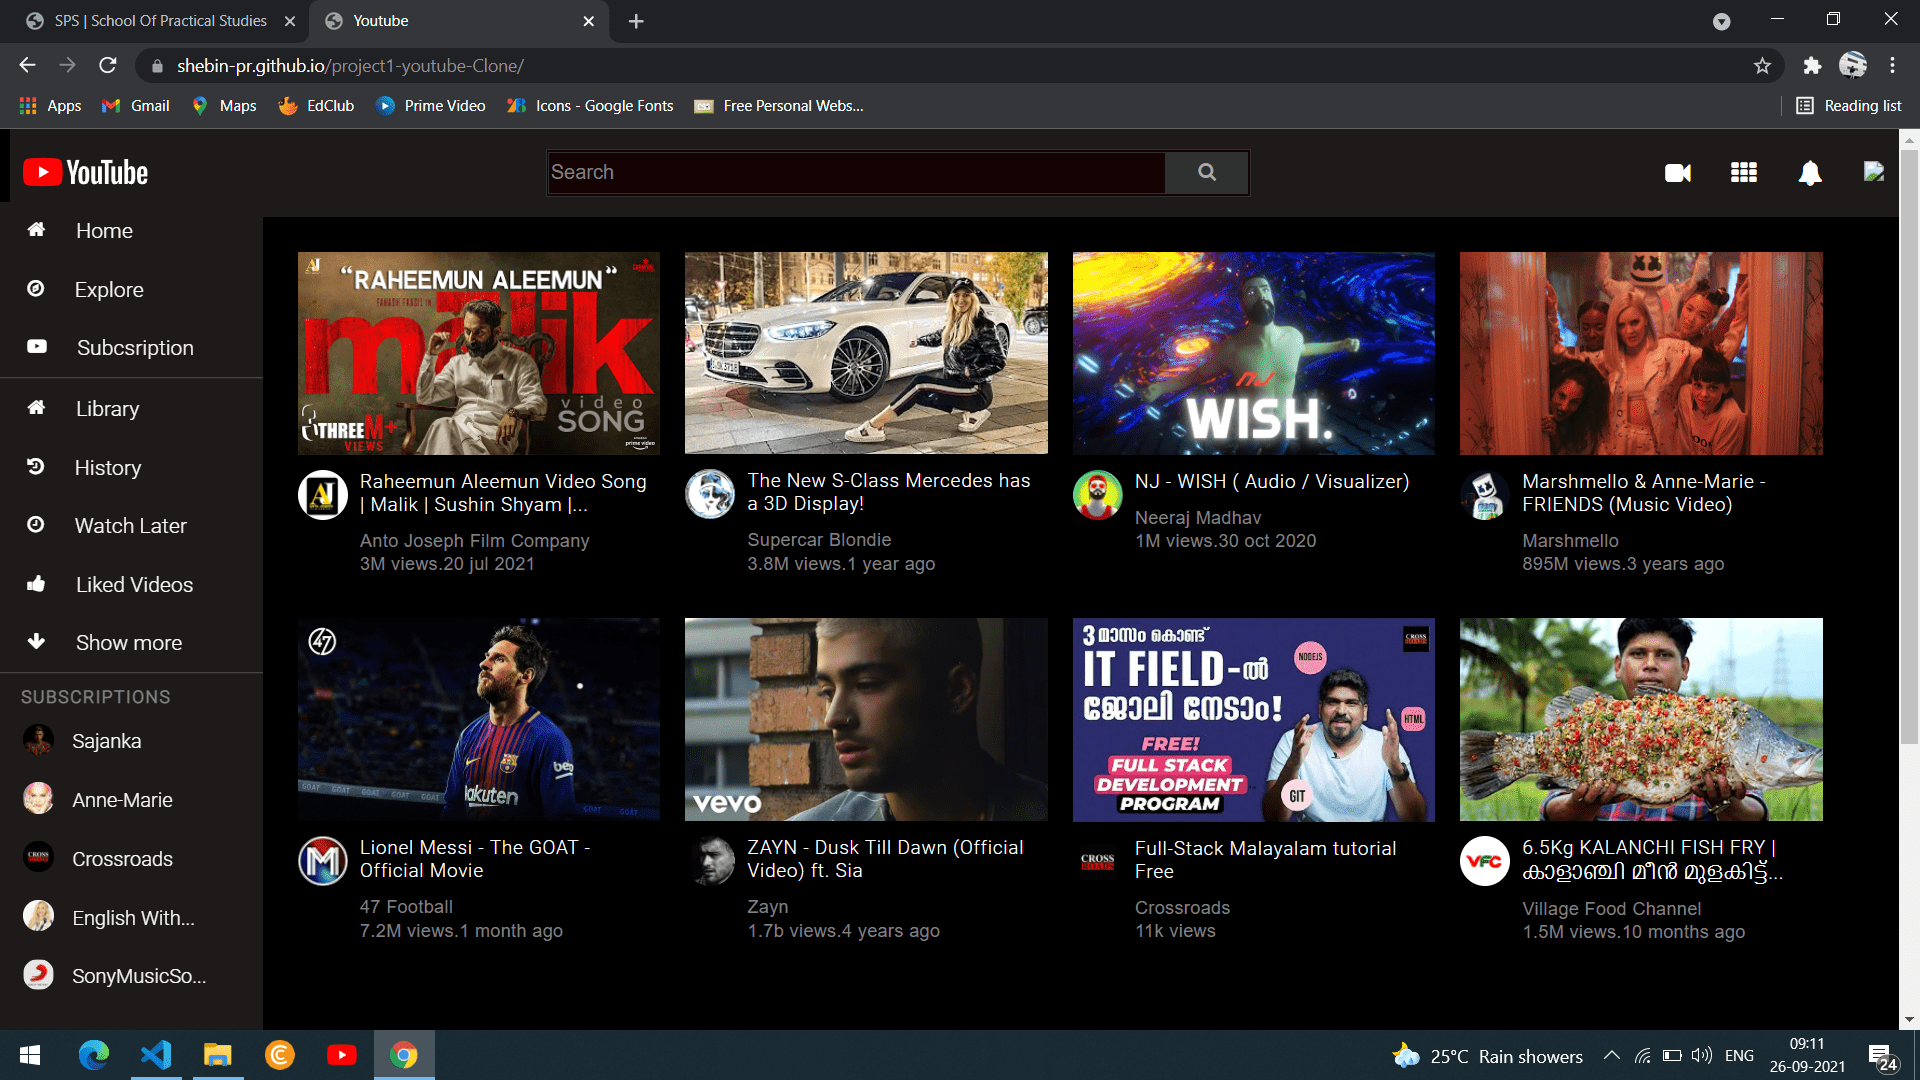Viewport: 1920px width, 1080px height.
Task: Click the Liked Videos thumbs-up icon
Action: pos(36,584)
